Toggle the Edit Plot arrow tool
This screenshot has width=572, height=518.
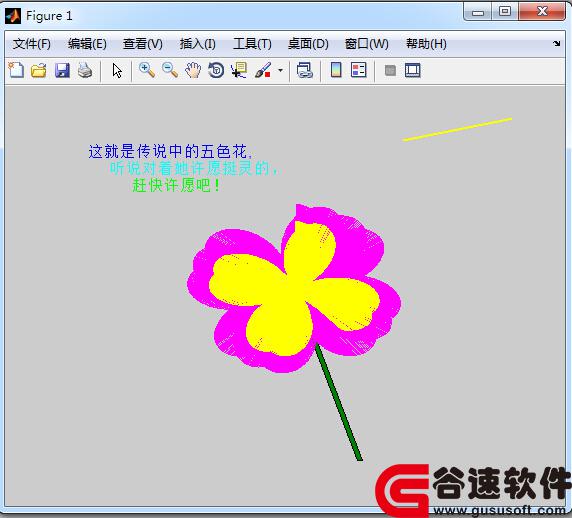click(117, 70)
